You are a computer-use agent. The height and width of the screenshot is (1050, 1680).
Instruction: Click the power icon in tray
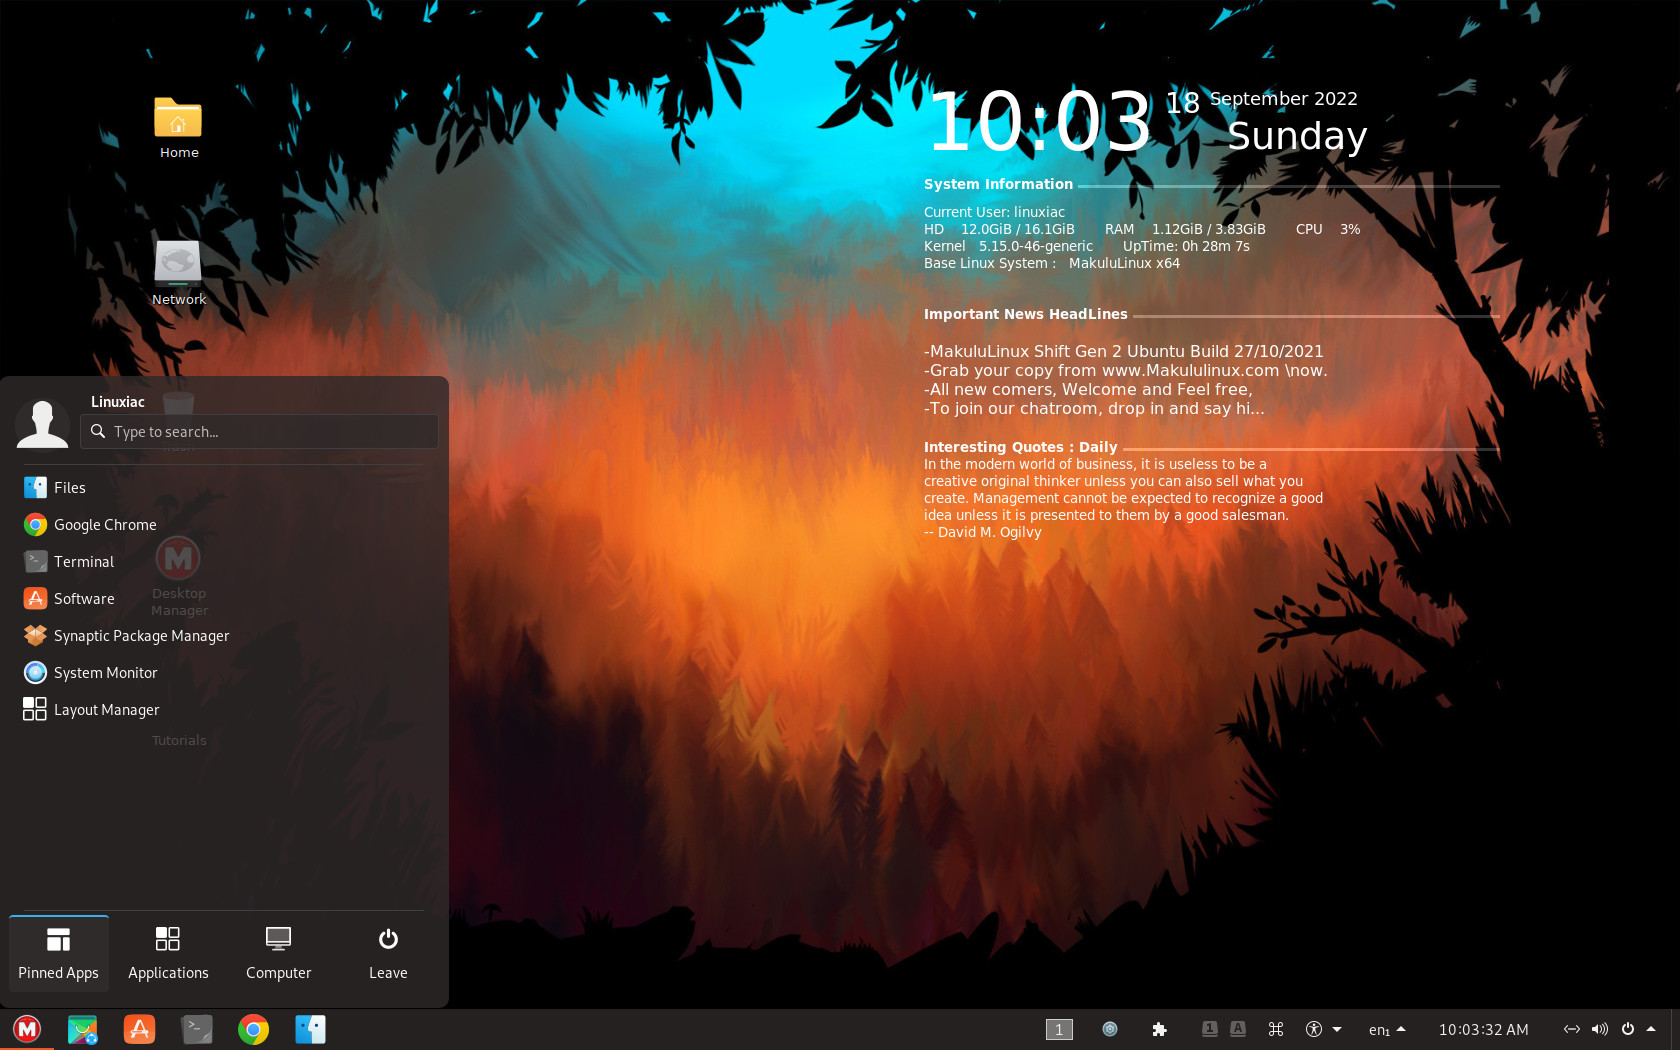(x=1628, y=1029)
